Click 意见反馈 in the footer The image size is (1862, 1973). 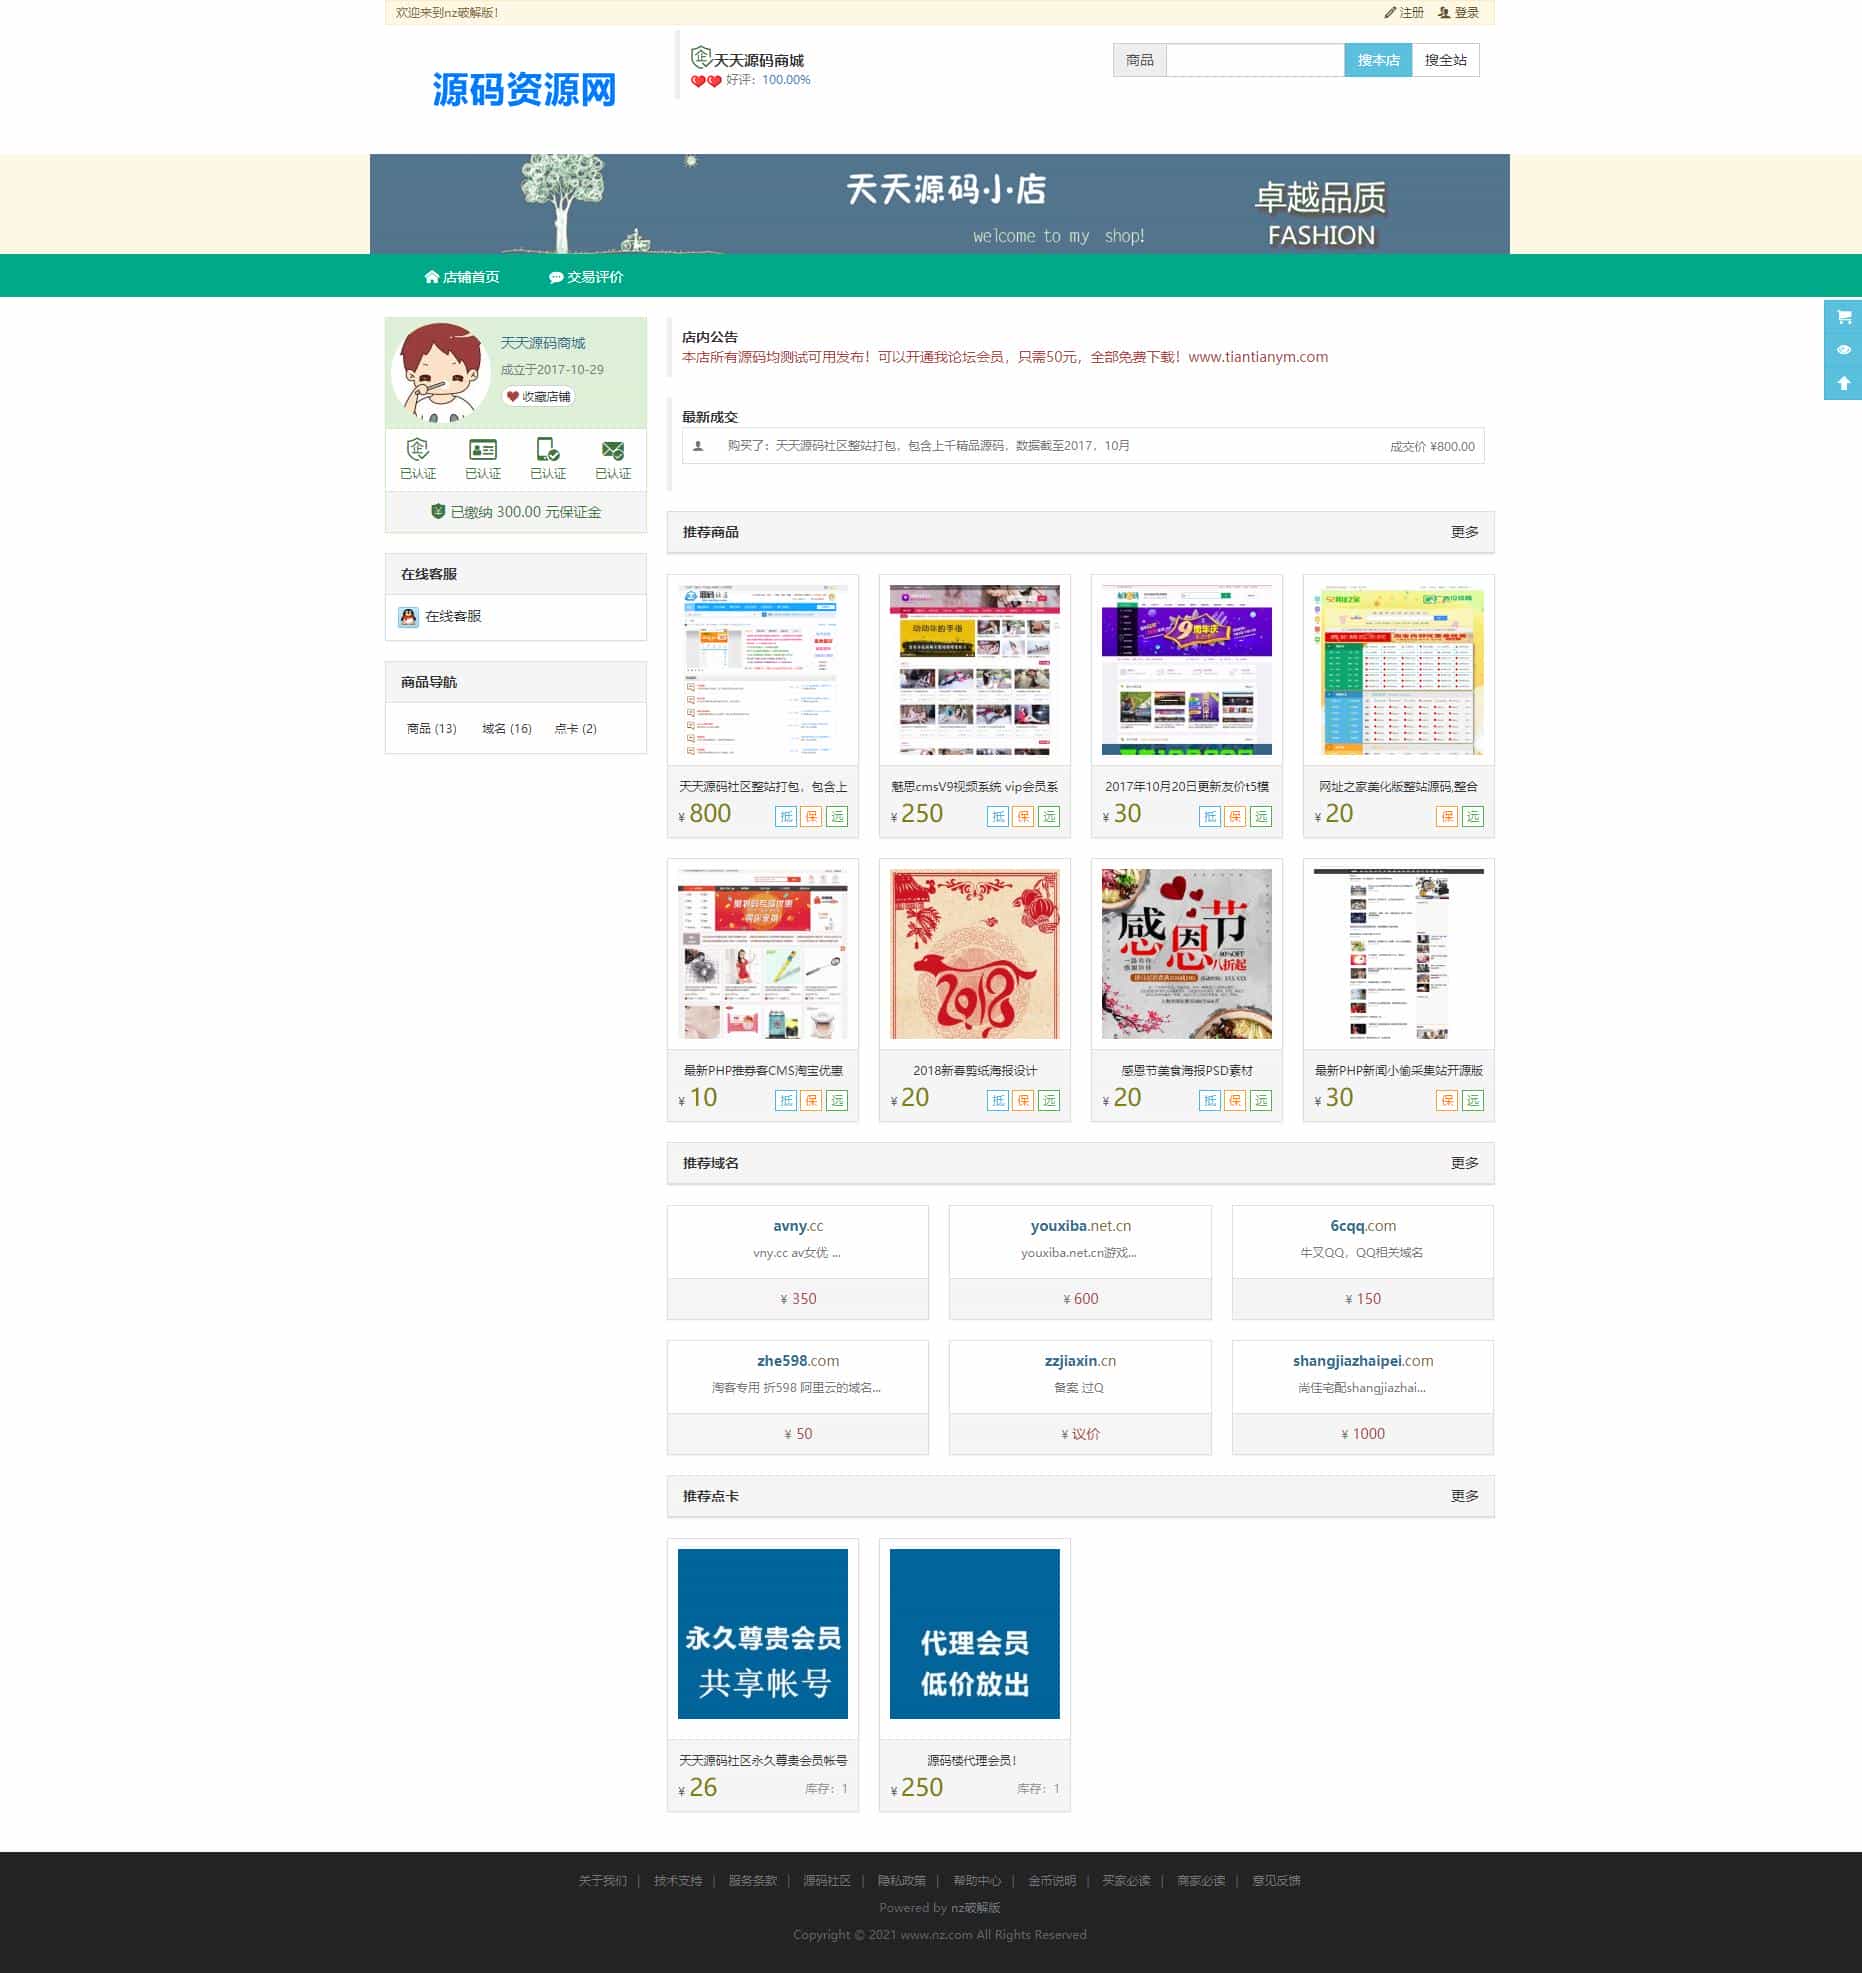(x=1277, y=1881)
